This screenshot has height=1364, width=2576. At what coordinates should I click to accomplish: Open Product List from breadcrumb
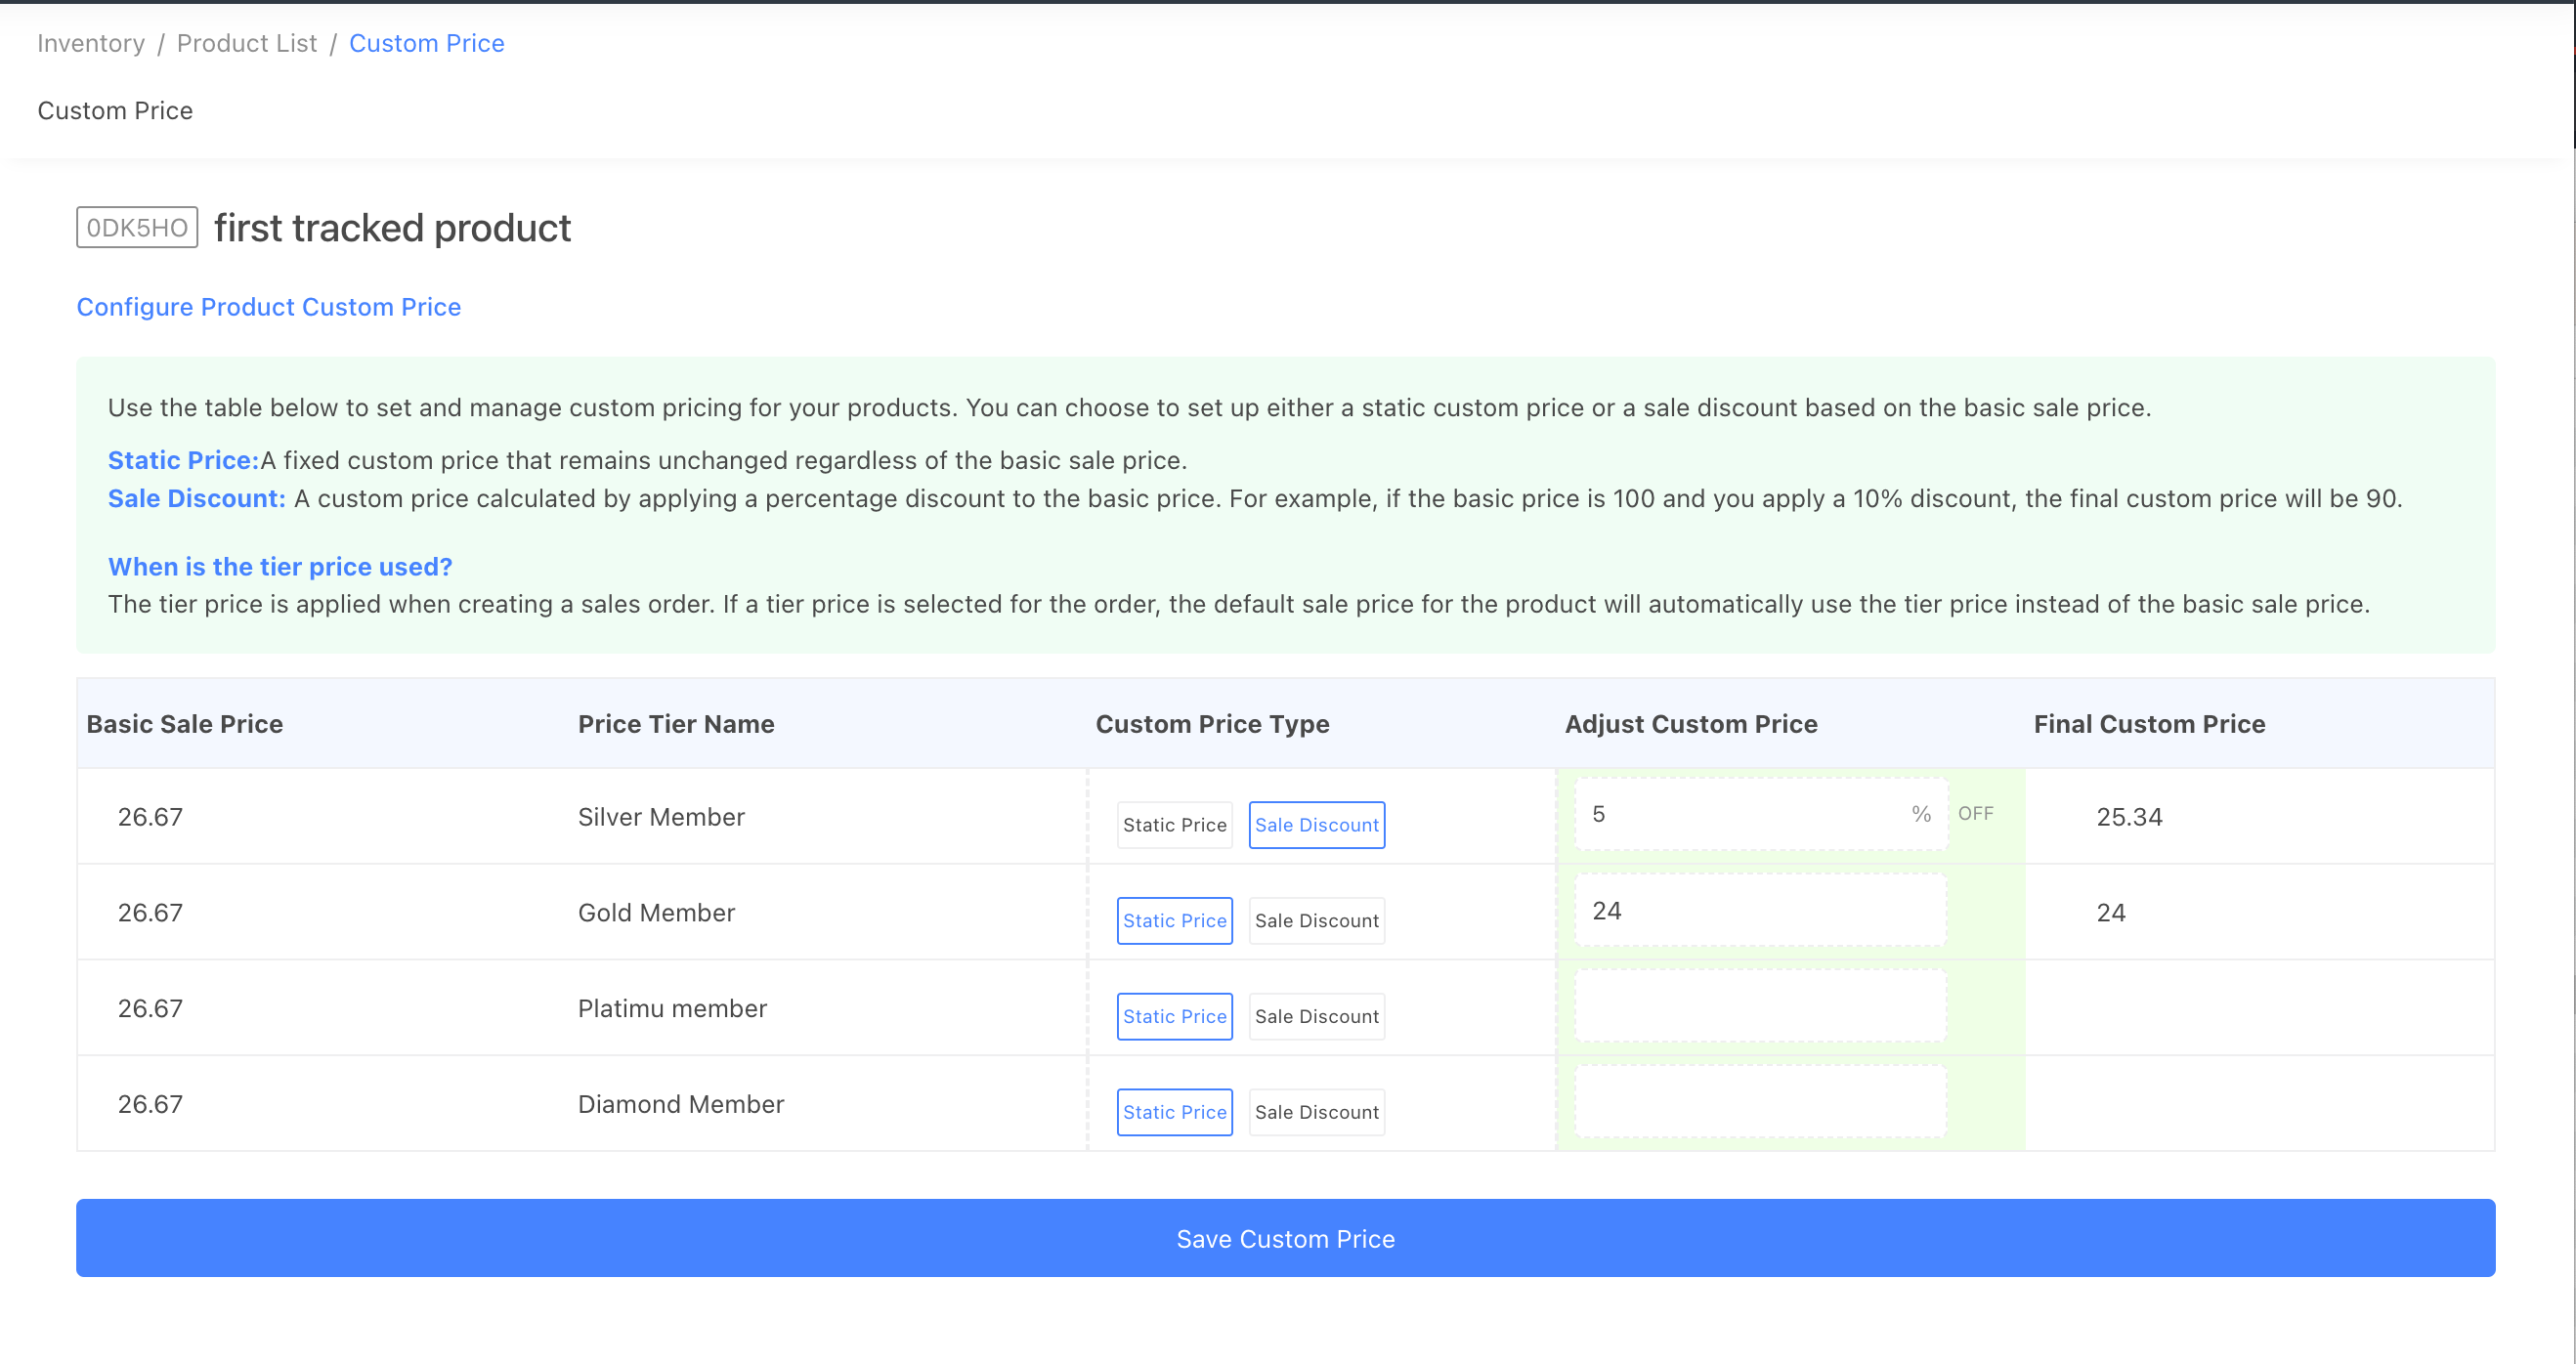tap(246, 42)
